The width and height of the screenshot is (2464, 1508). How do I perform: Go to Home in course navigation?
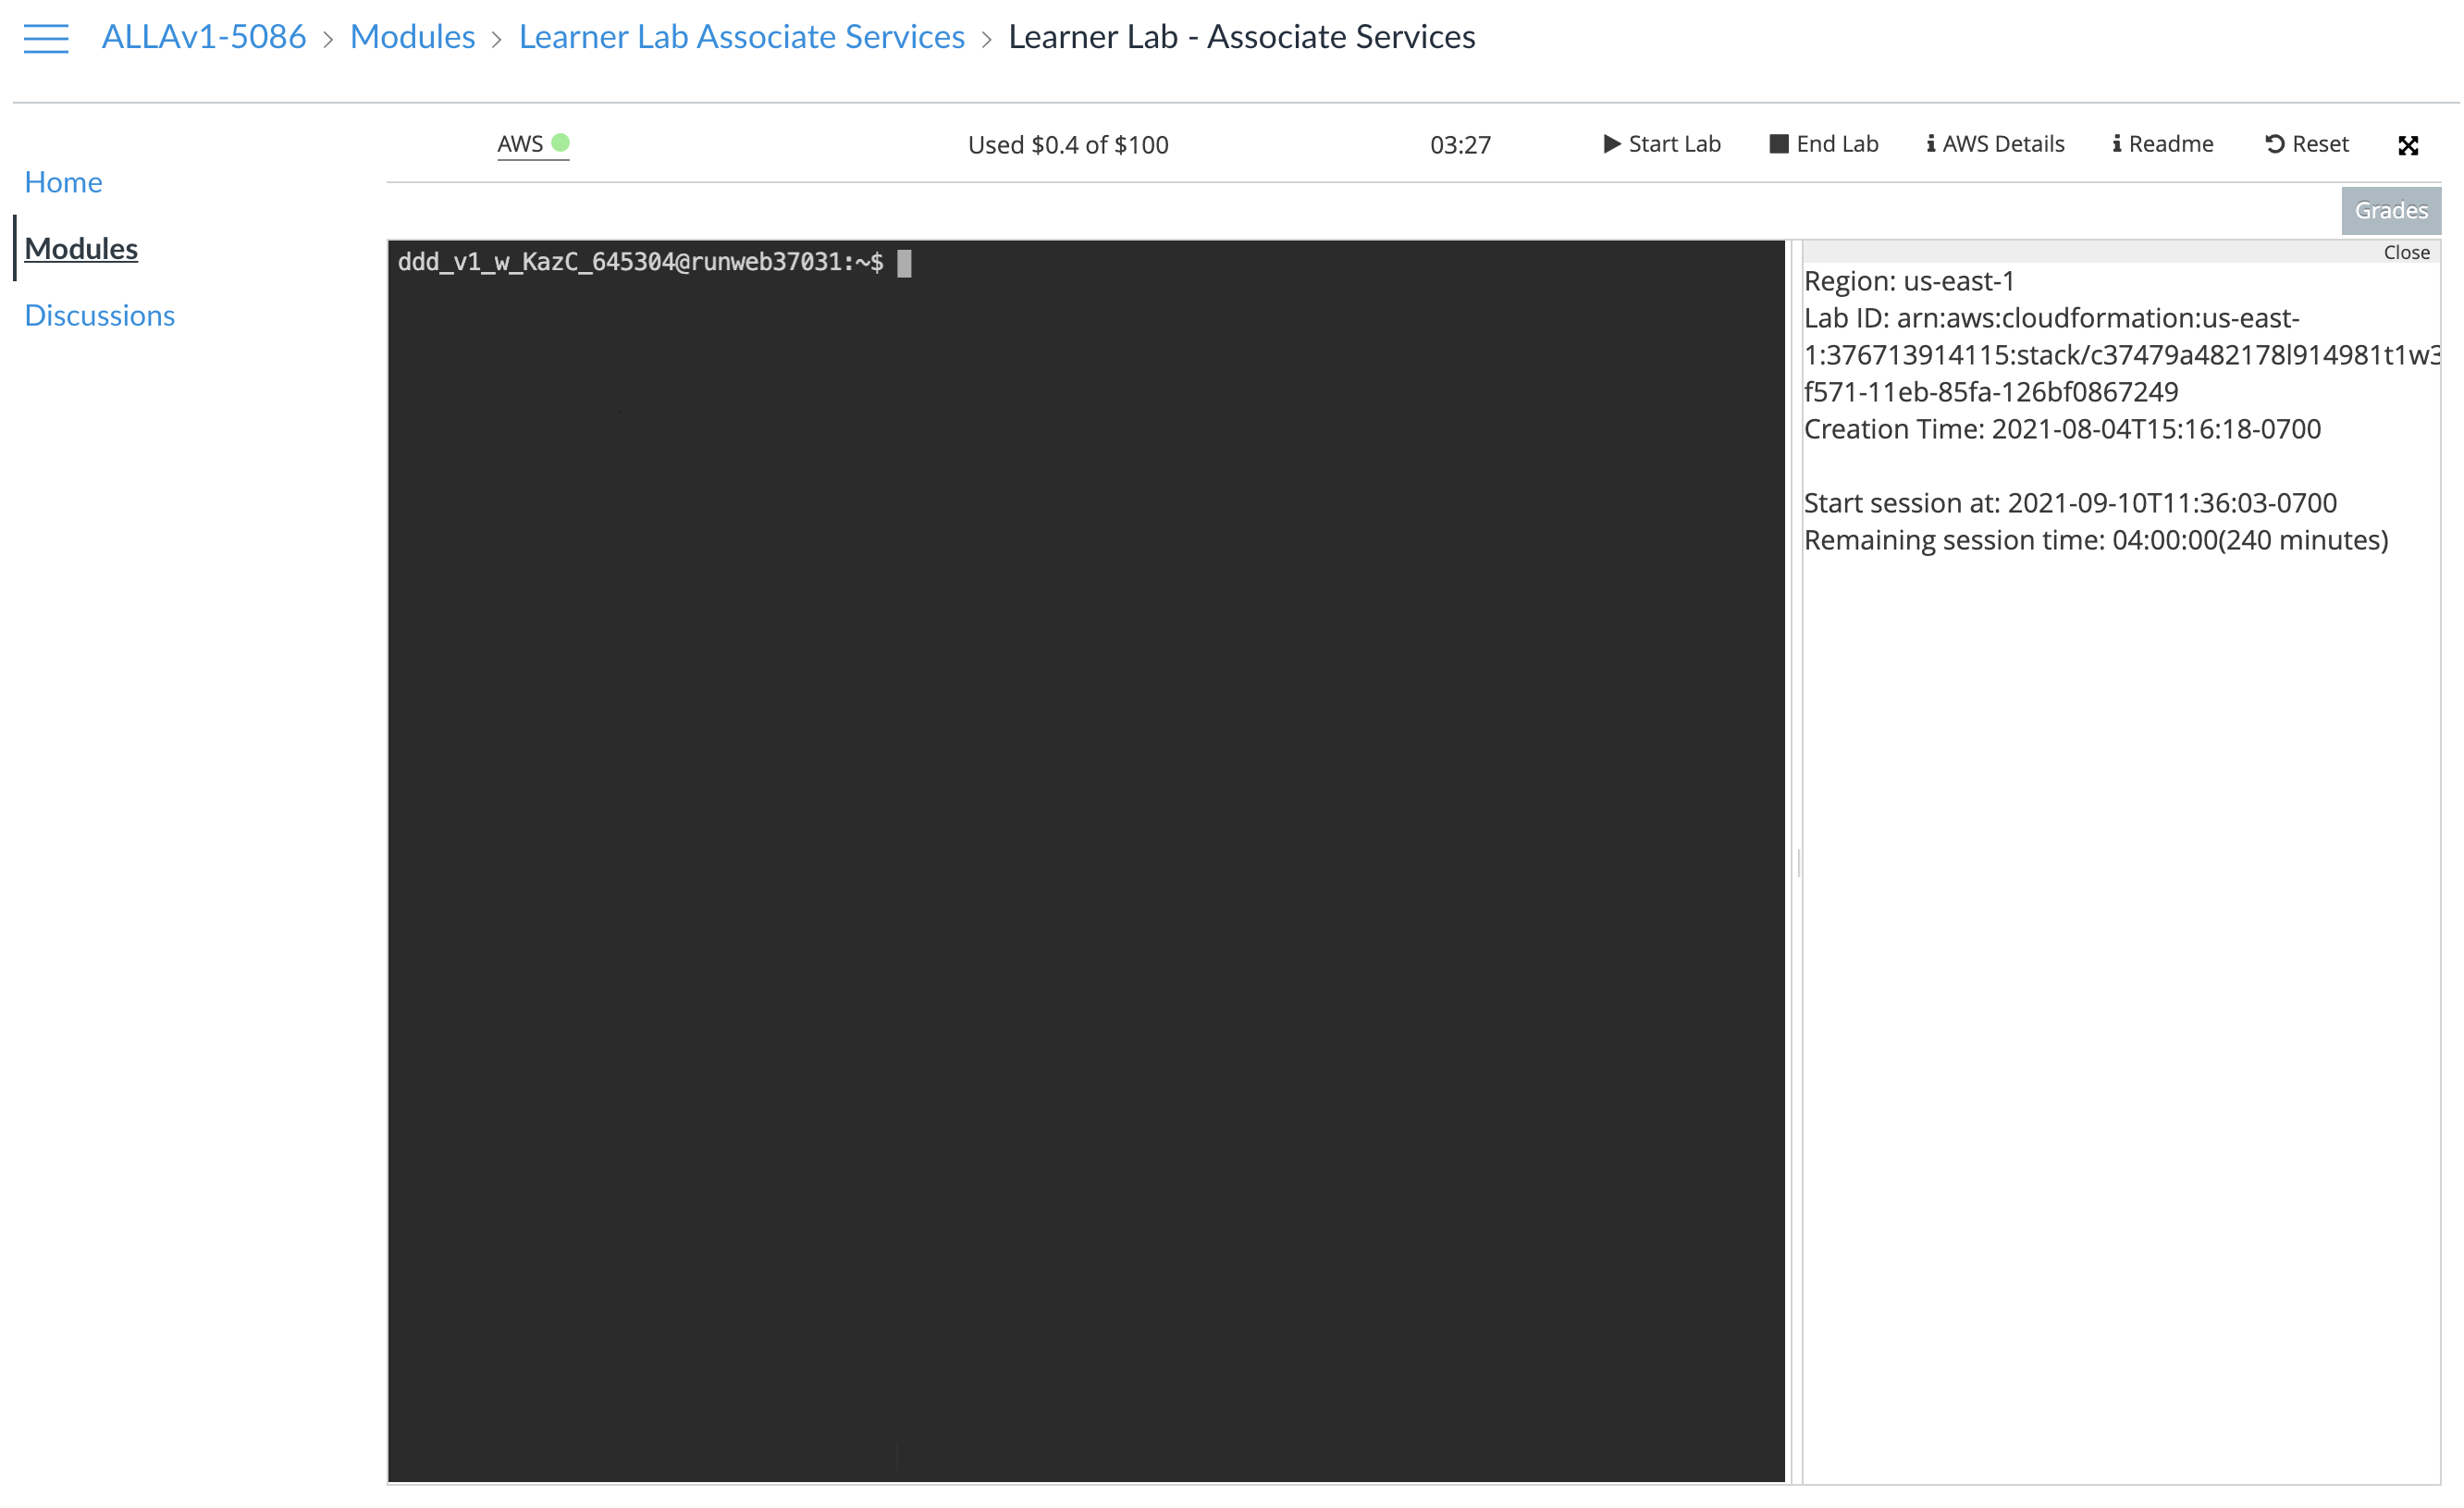pos(63,182)
